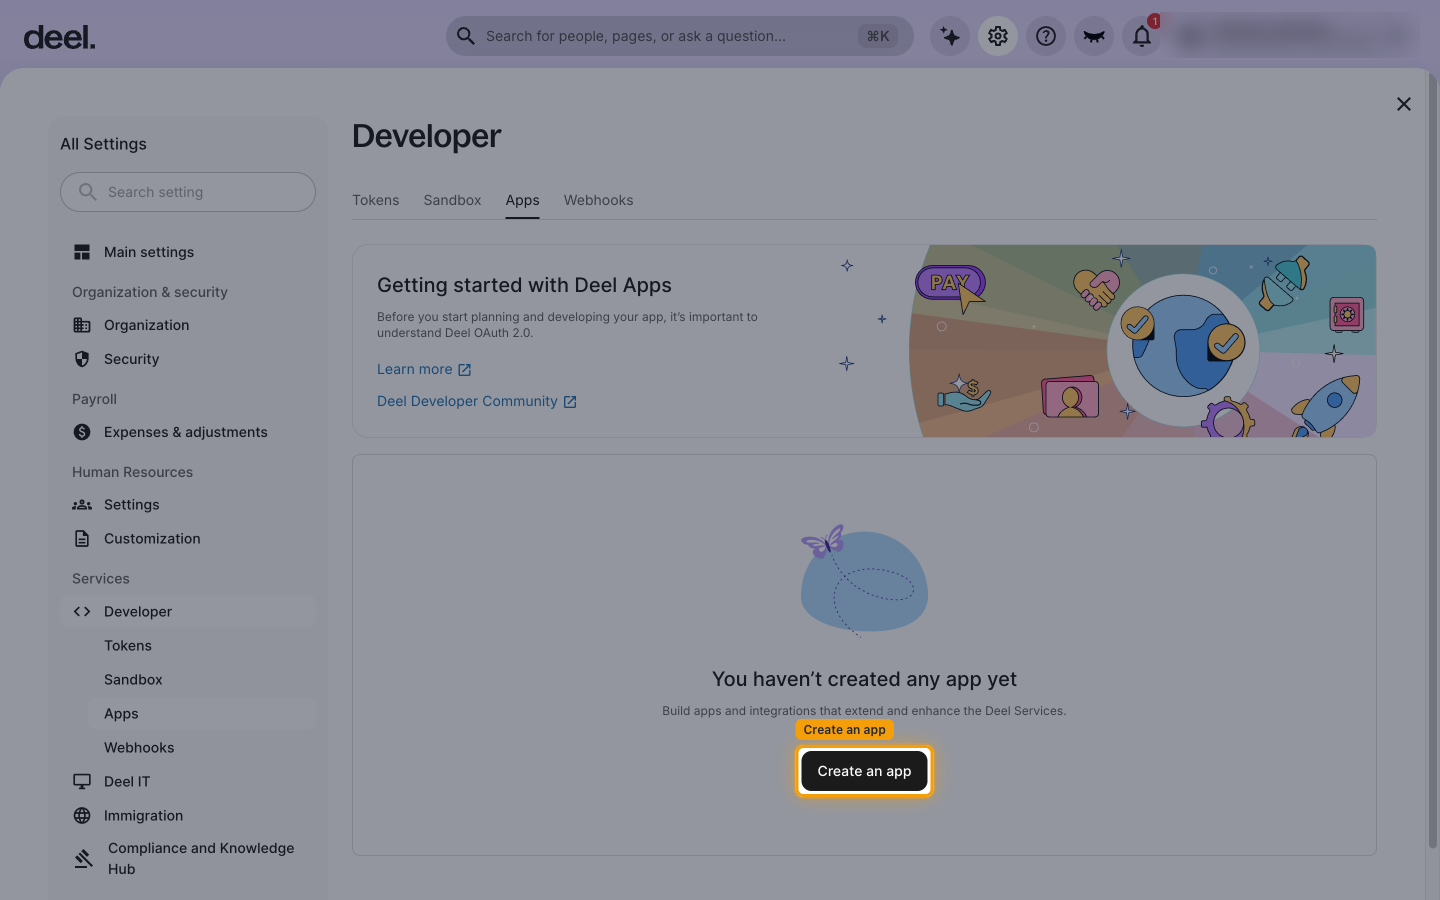The image size is (1440, 900).
Task: Click the ⌘K shortcut badge
Action: coord(878,36)
